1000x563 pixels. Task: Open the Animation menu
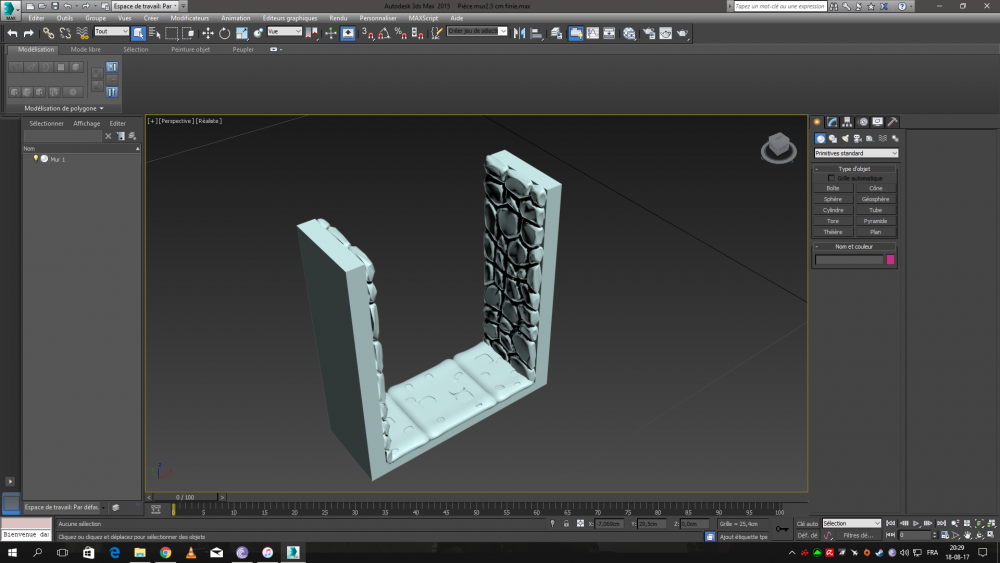pos(235,18)
